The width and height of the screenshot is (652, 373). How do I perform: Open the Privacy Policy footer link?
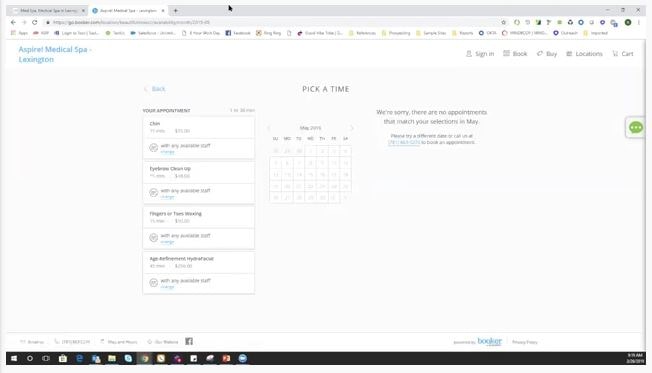525,342
